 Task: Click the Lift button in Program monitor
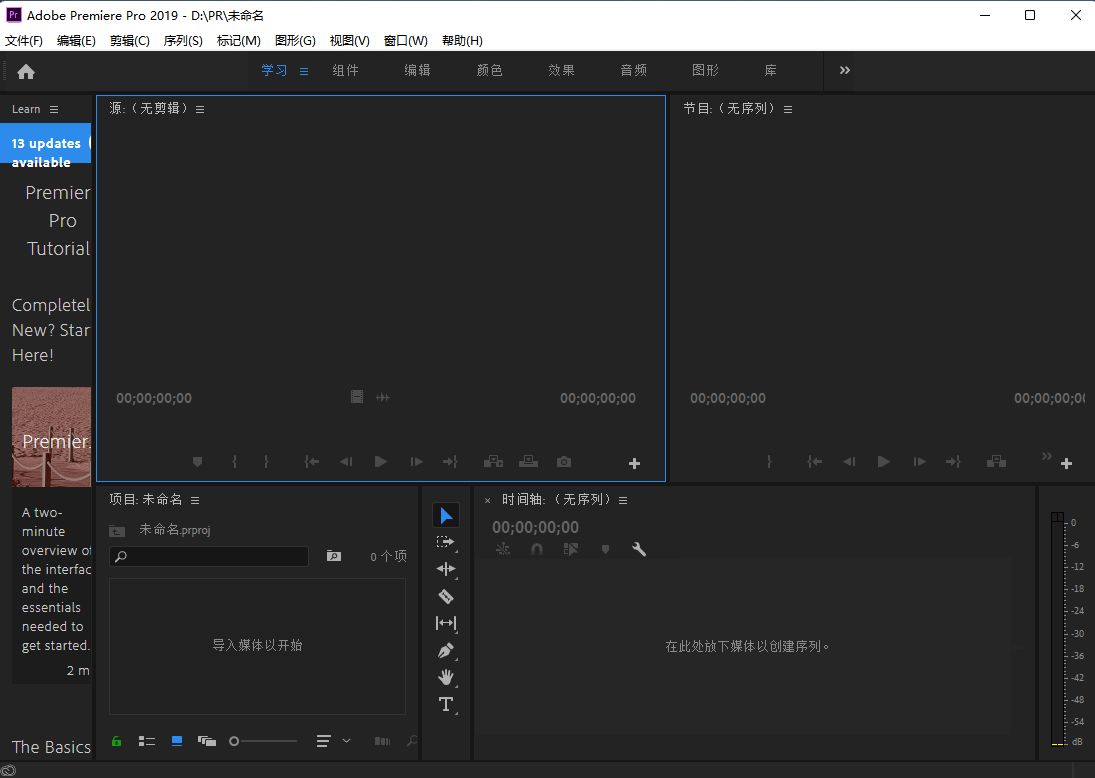click(996, 462)
